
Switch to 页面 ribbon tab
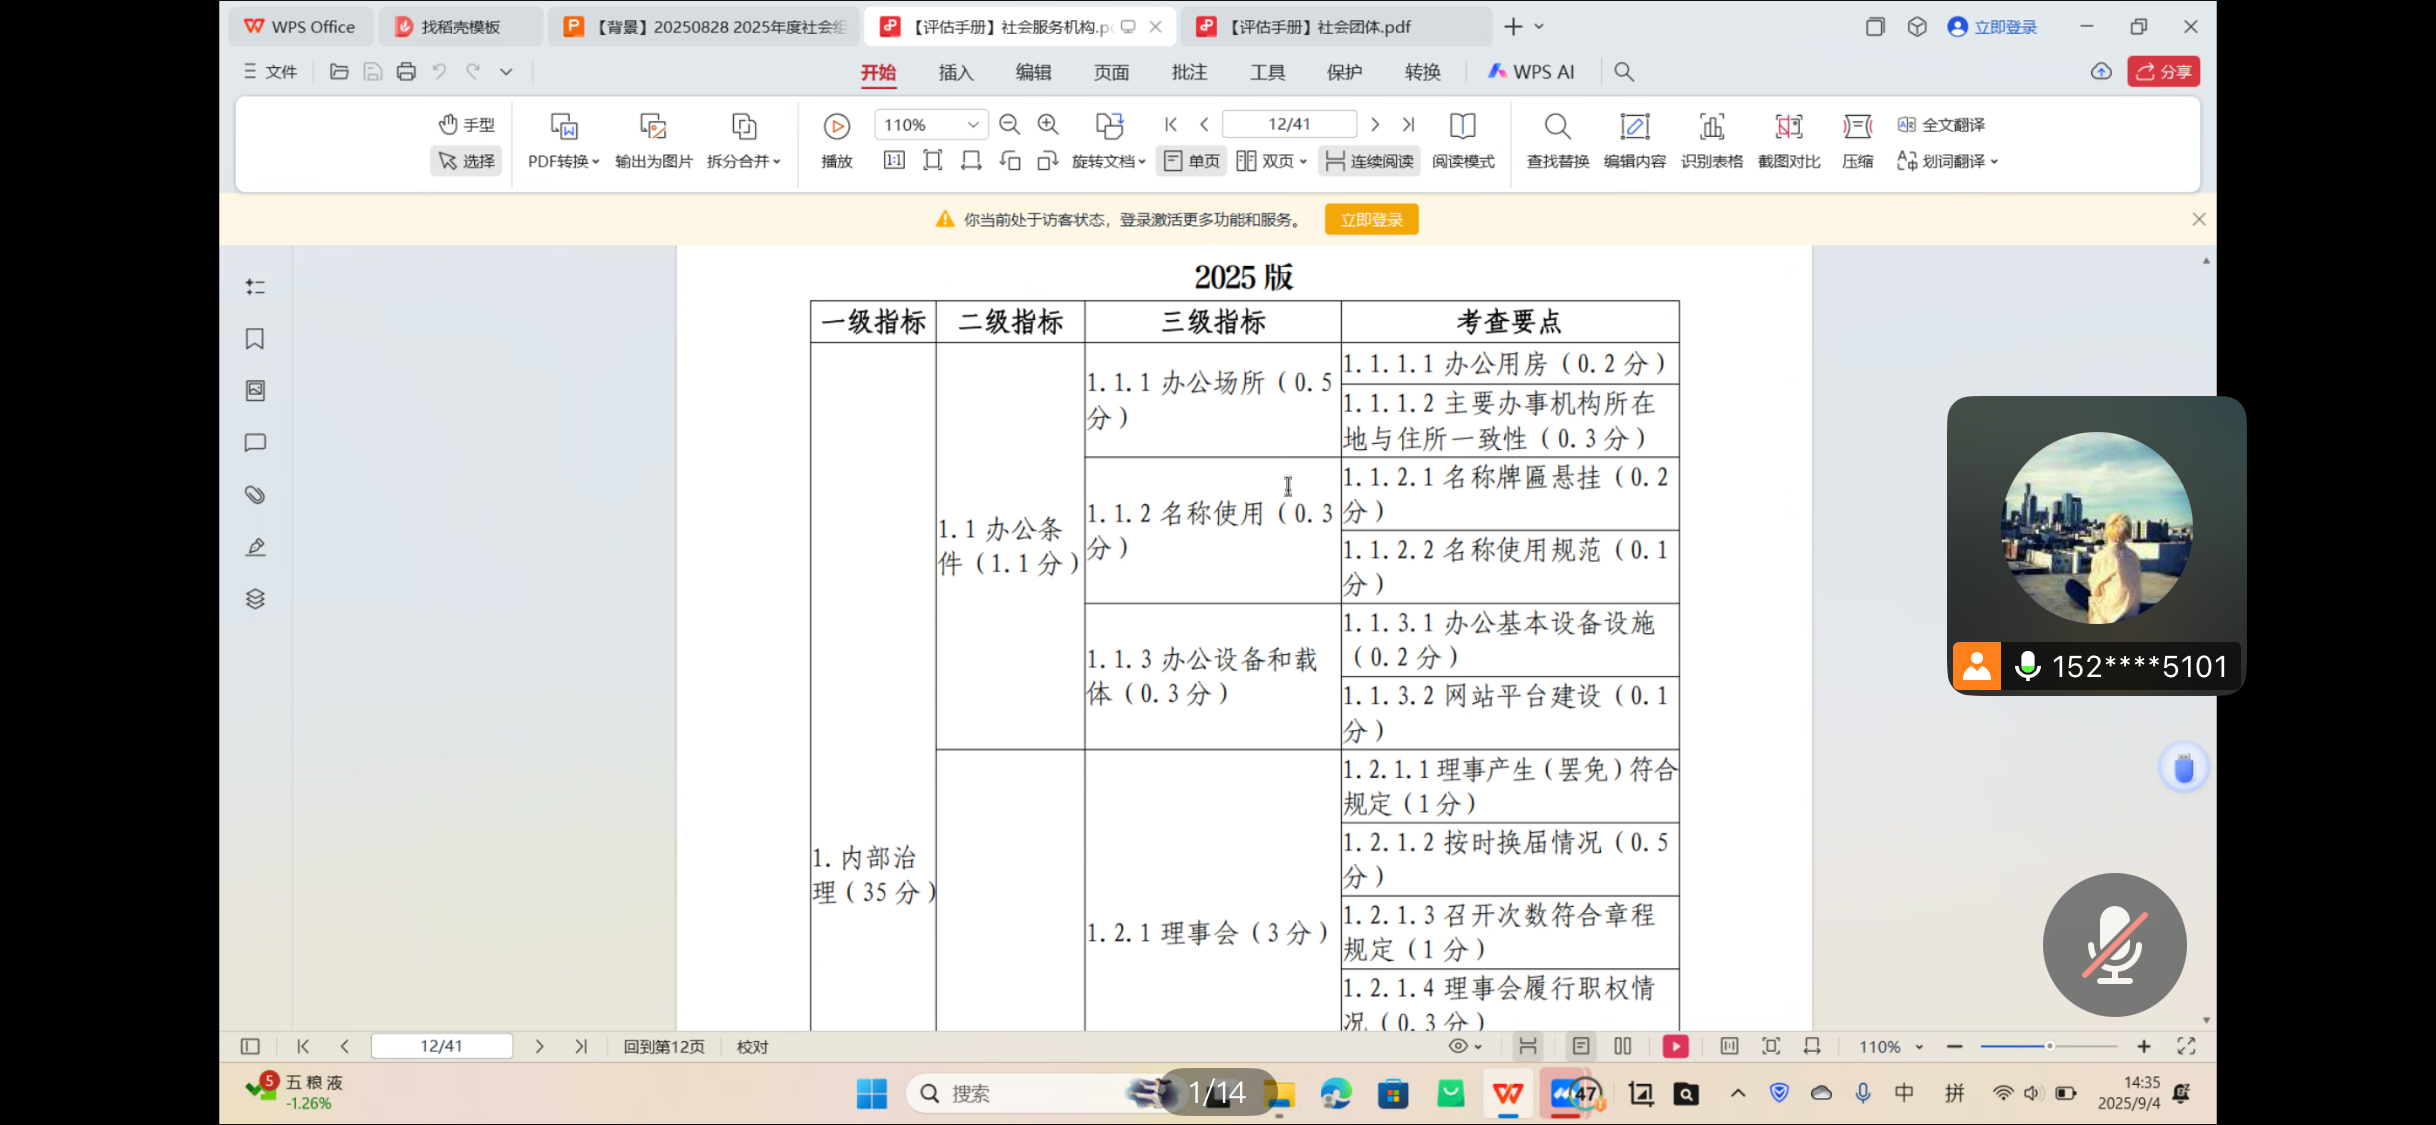[x=1111, y=72]
